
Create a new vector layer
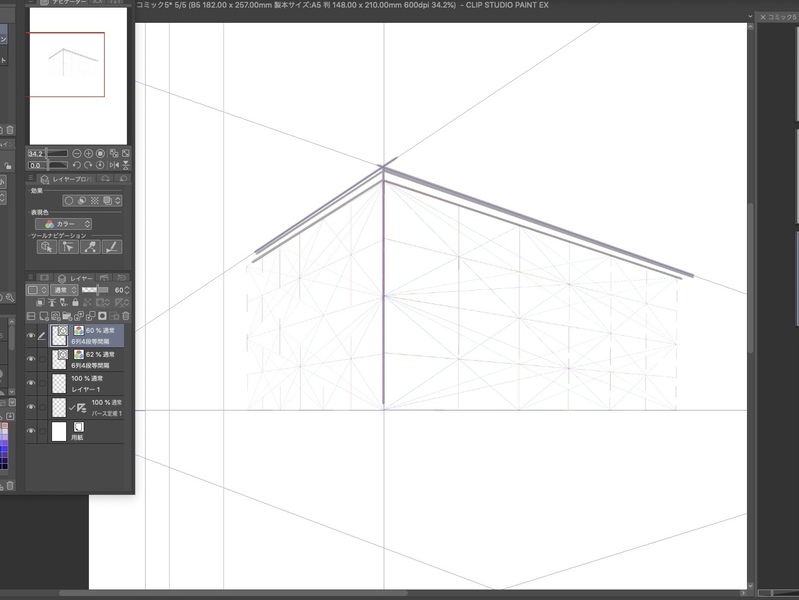(x=56, y=316)
